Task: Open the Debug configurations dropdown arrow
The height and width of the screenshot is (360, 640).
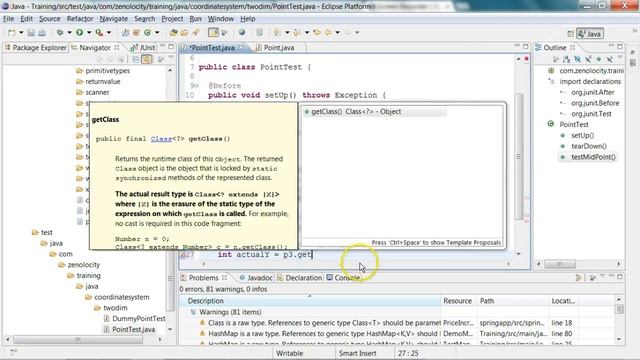Action: point(69,33)
